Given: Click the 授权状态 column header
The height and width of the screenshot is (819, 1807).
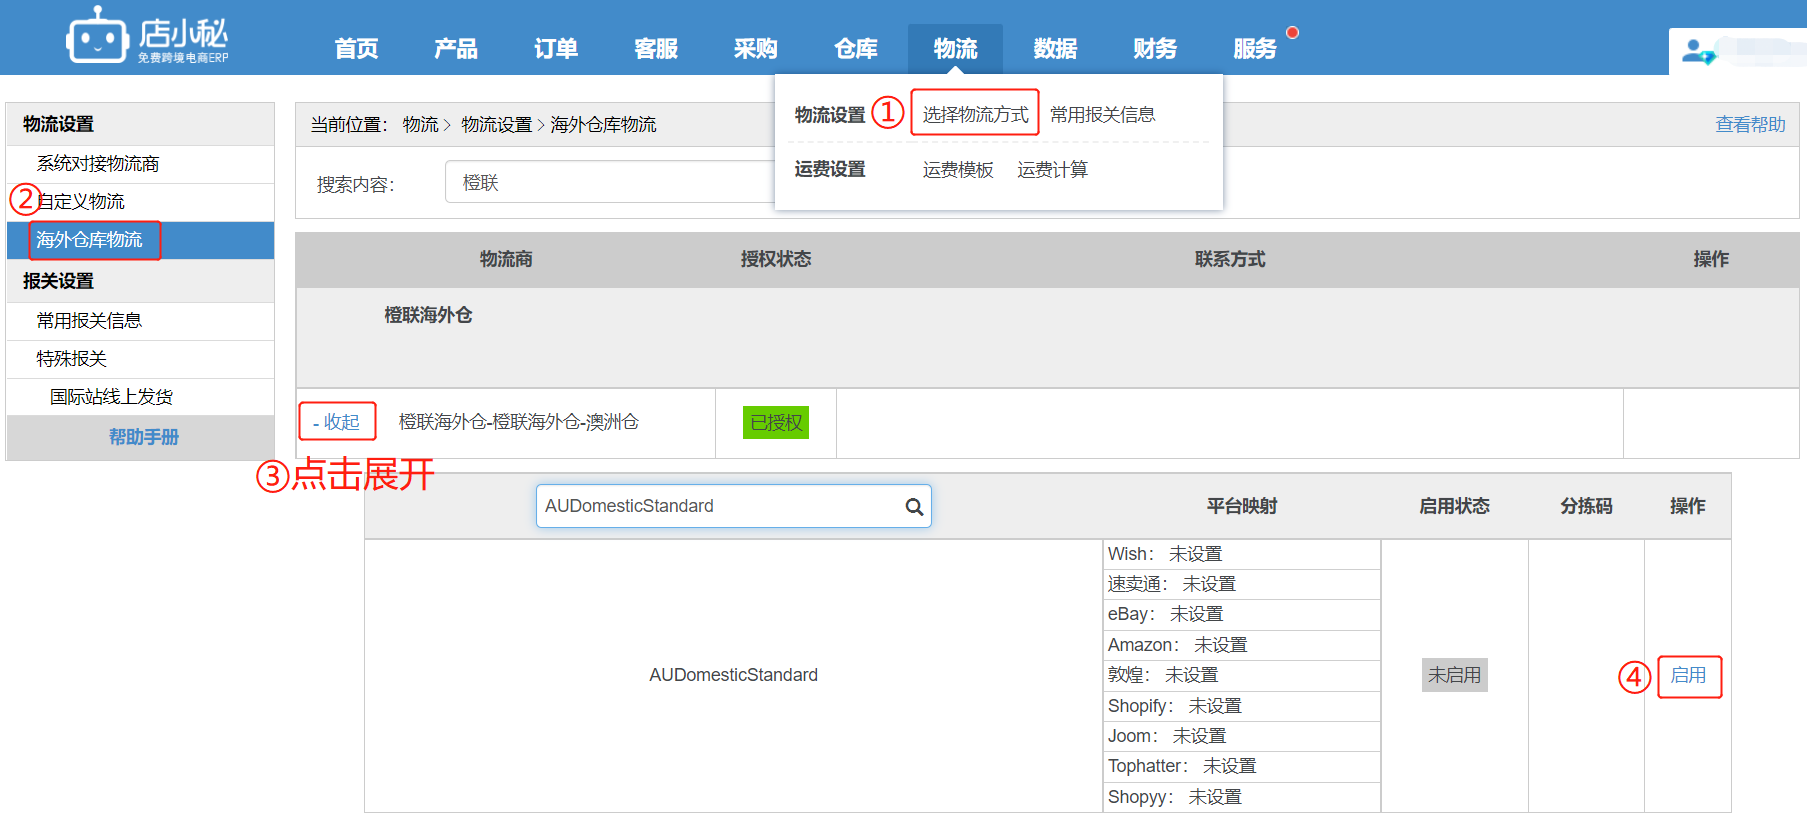Looking at the screenshot, I should coord(776,260).
